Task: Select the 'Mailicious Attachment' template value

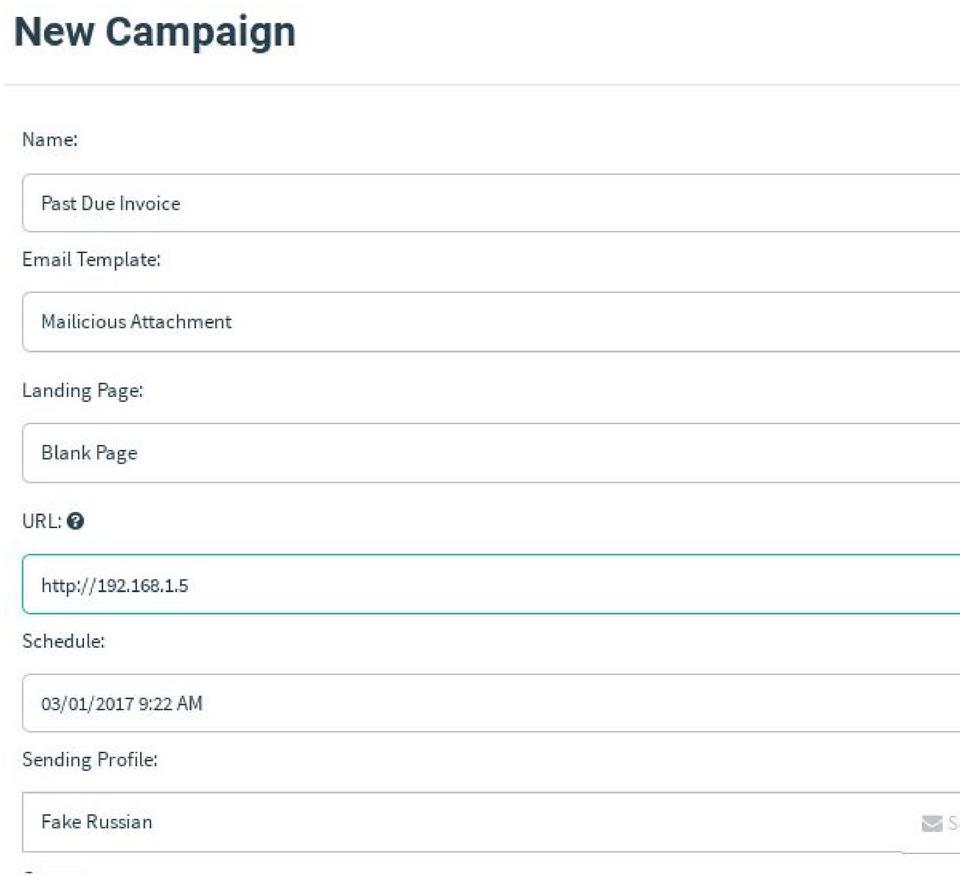Action: click(x=136, y=322)
